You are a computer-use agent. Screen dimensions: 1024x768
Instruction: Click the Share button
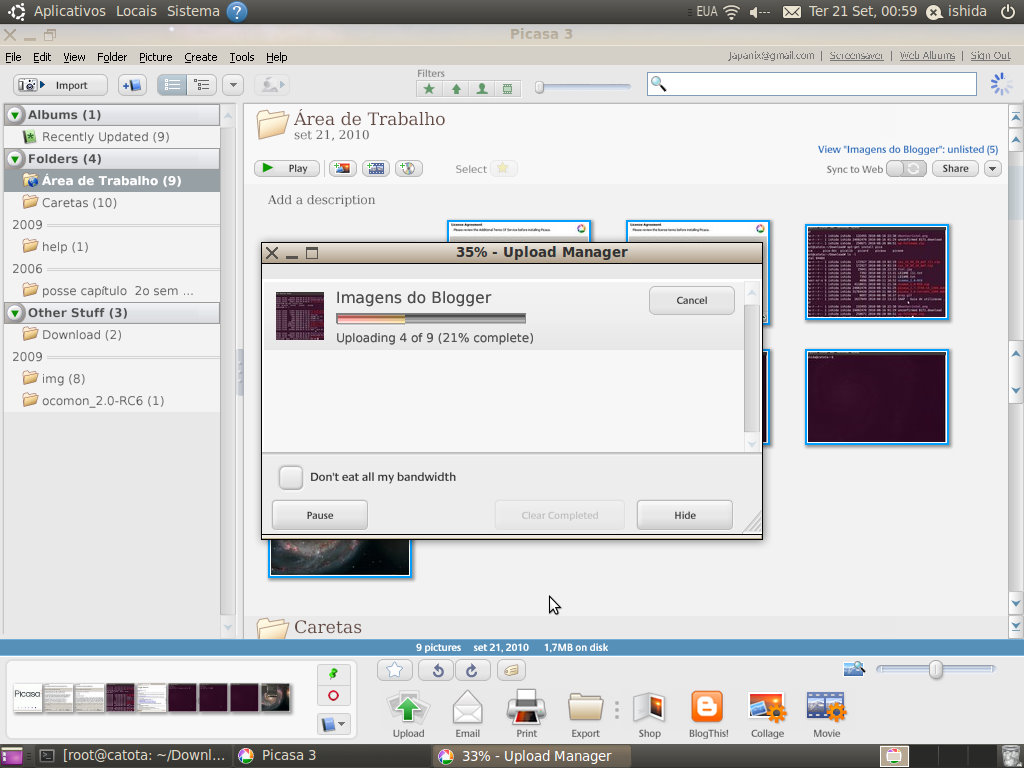point(955,168)
